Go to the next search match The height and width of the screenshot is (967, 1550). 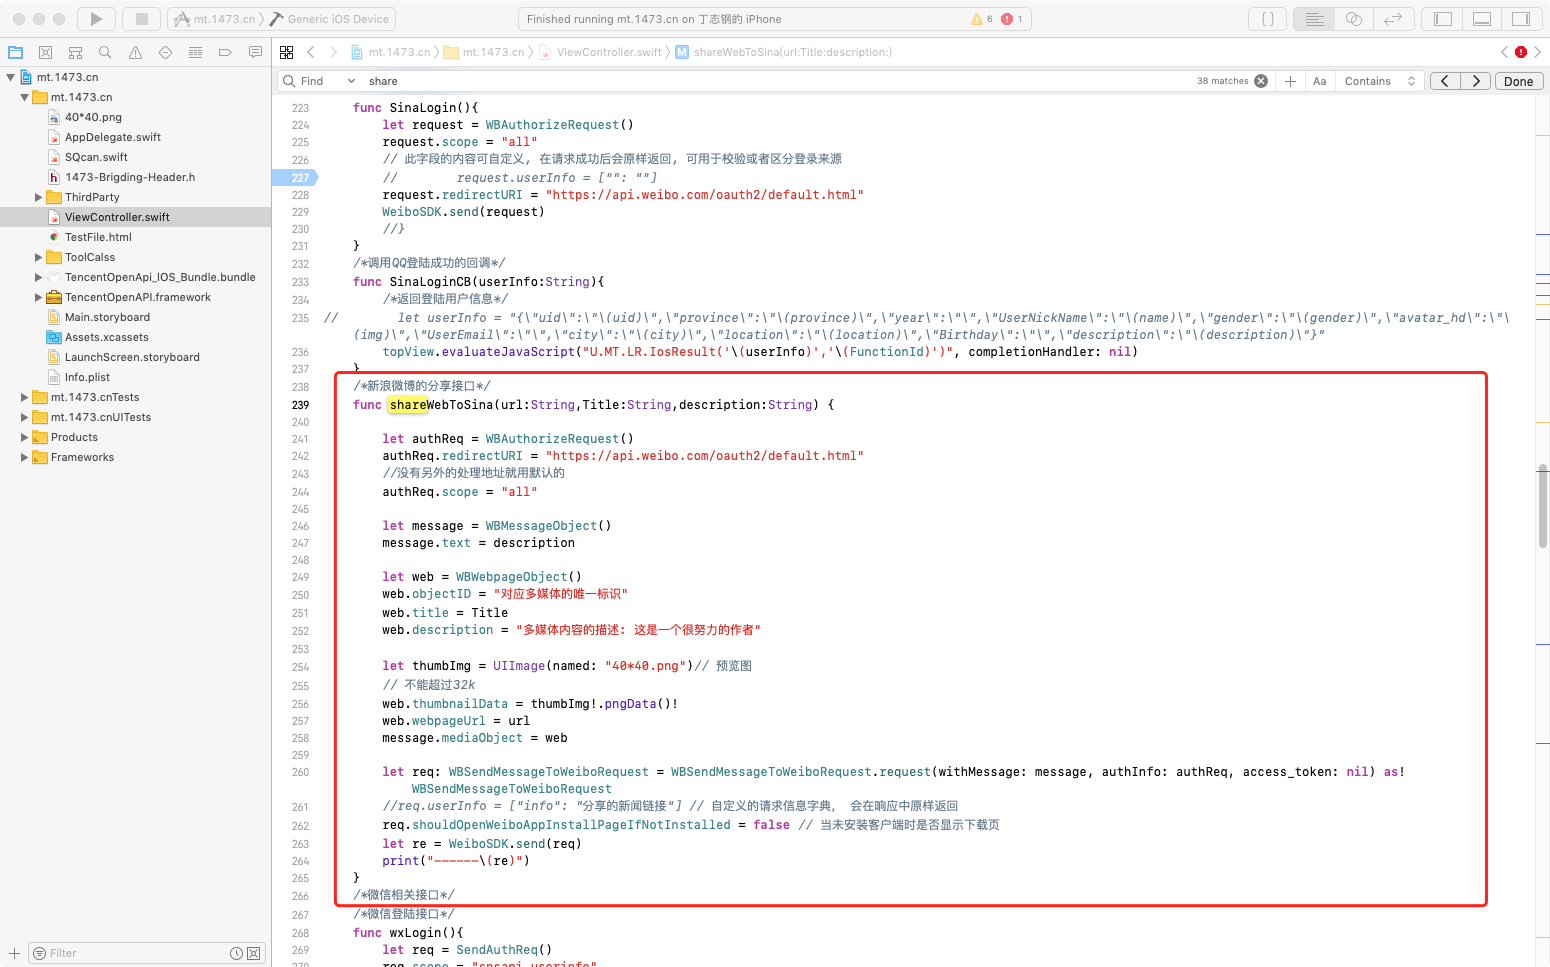point(1476,81)
